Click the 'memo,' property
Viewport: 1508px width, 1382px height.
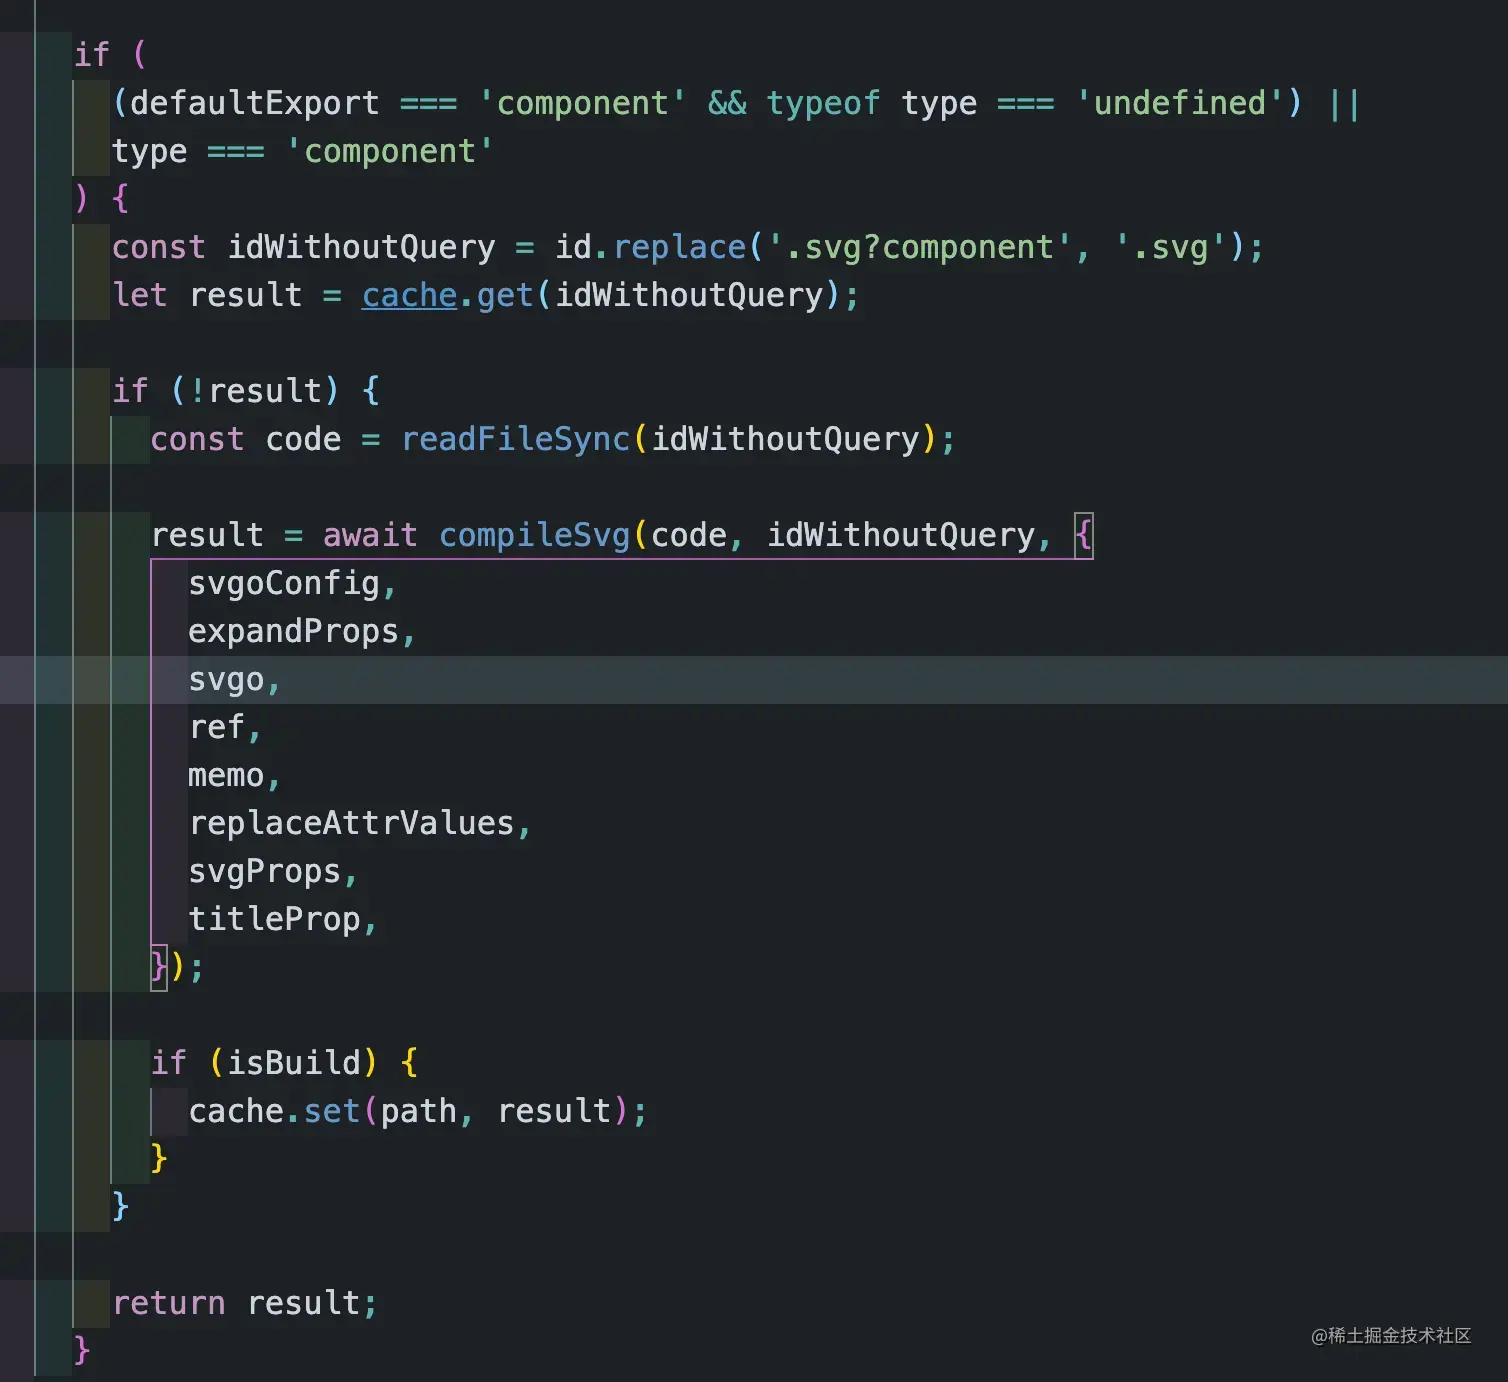234,775
